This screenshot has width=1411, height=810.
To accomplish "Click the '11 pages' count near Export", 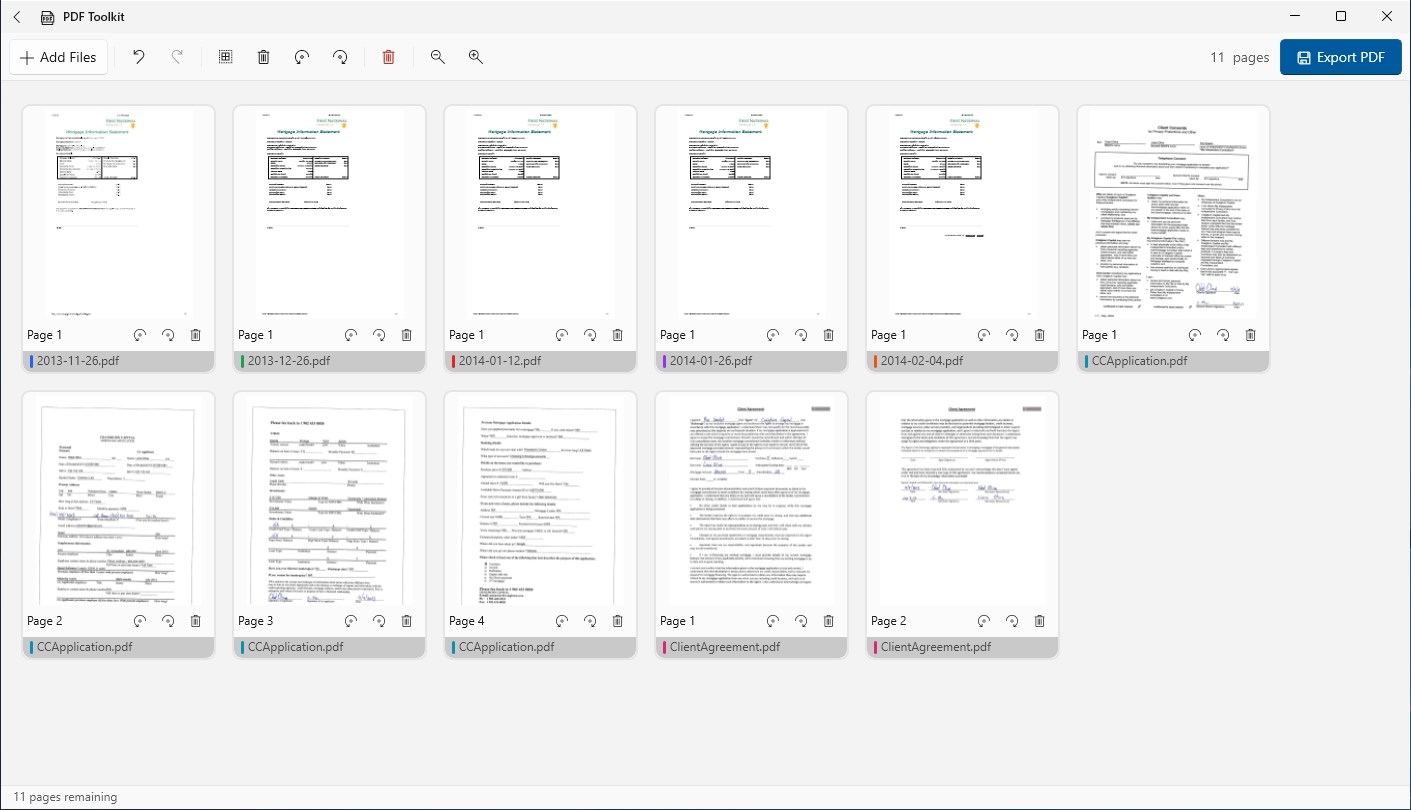I will tap(1240, 57).
